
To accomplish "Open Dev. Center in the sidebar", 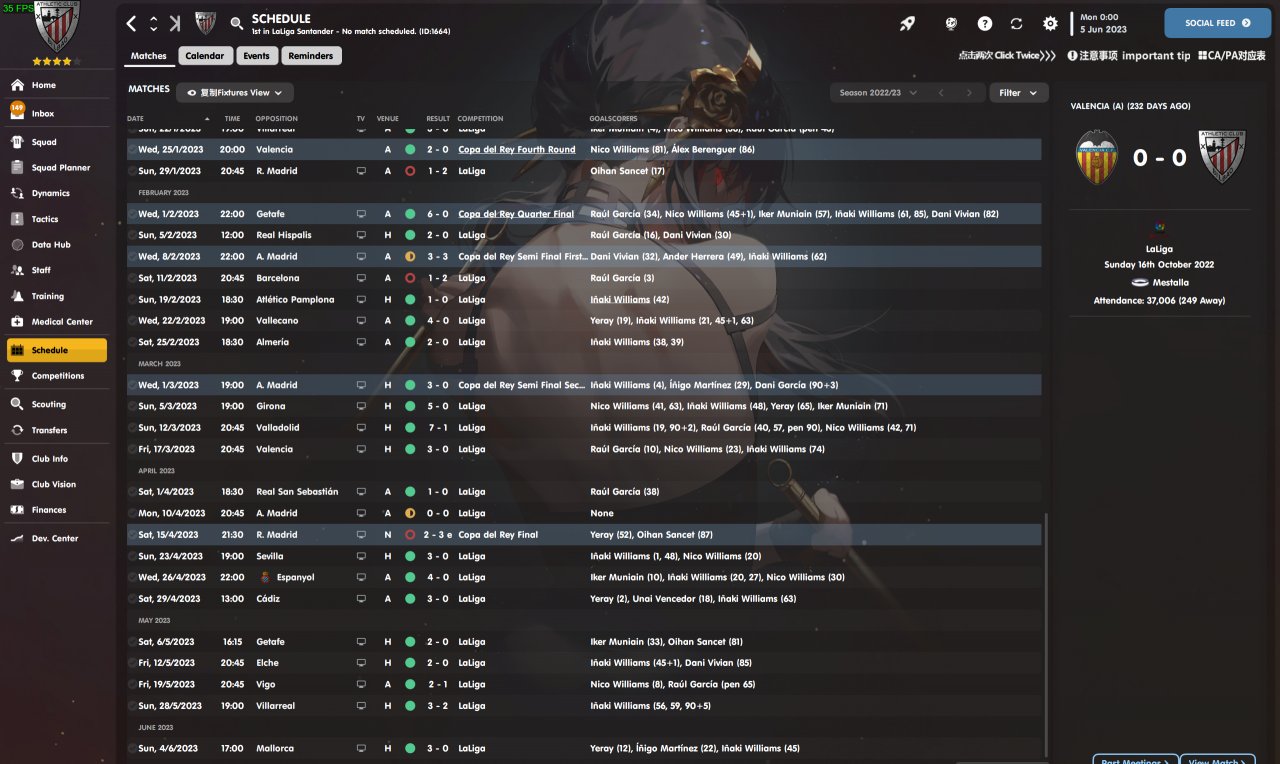I will point(58,538).
